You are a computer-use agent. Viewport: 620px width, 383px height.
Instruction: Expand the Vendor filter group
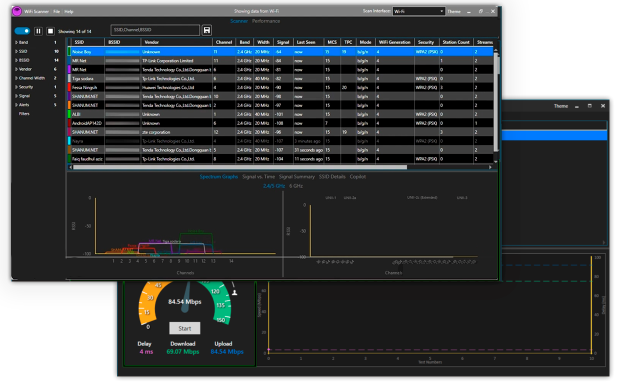coord(23,69)
